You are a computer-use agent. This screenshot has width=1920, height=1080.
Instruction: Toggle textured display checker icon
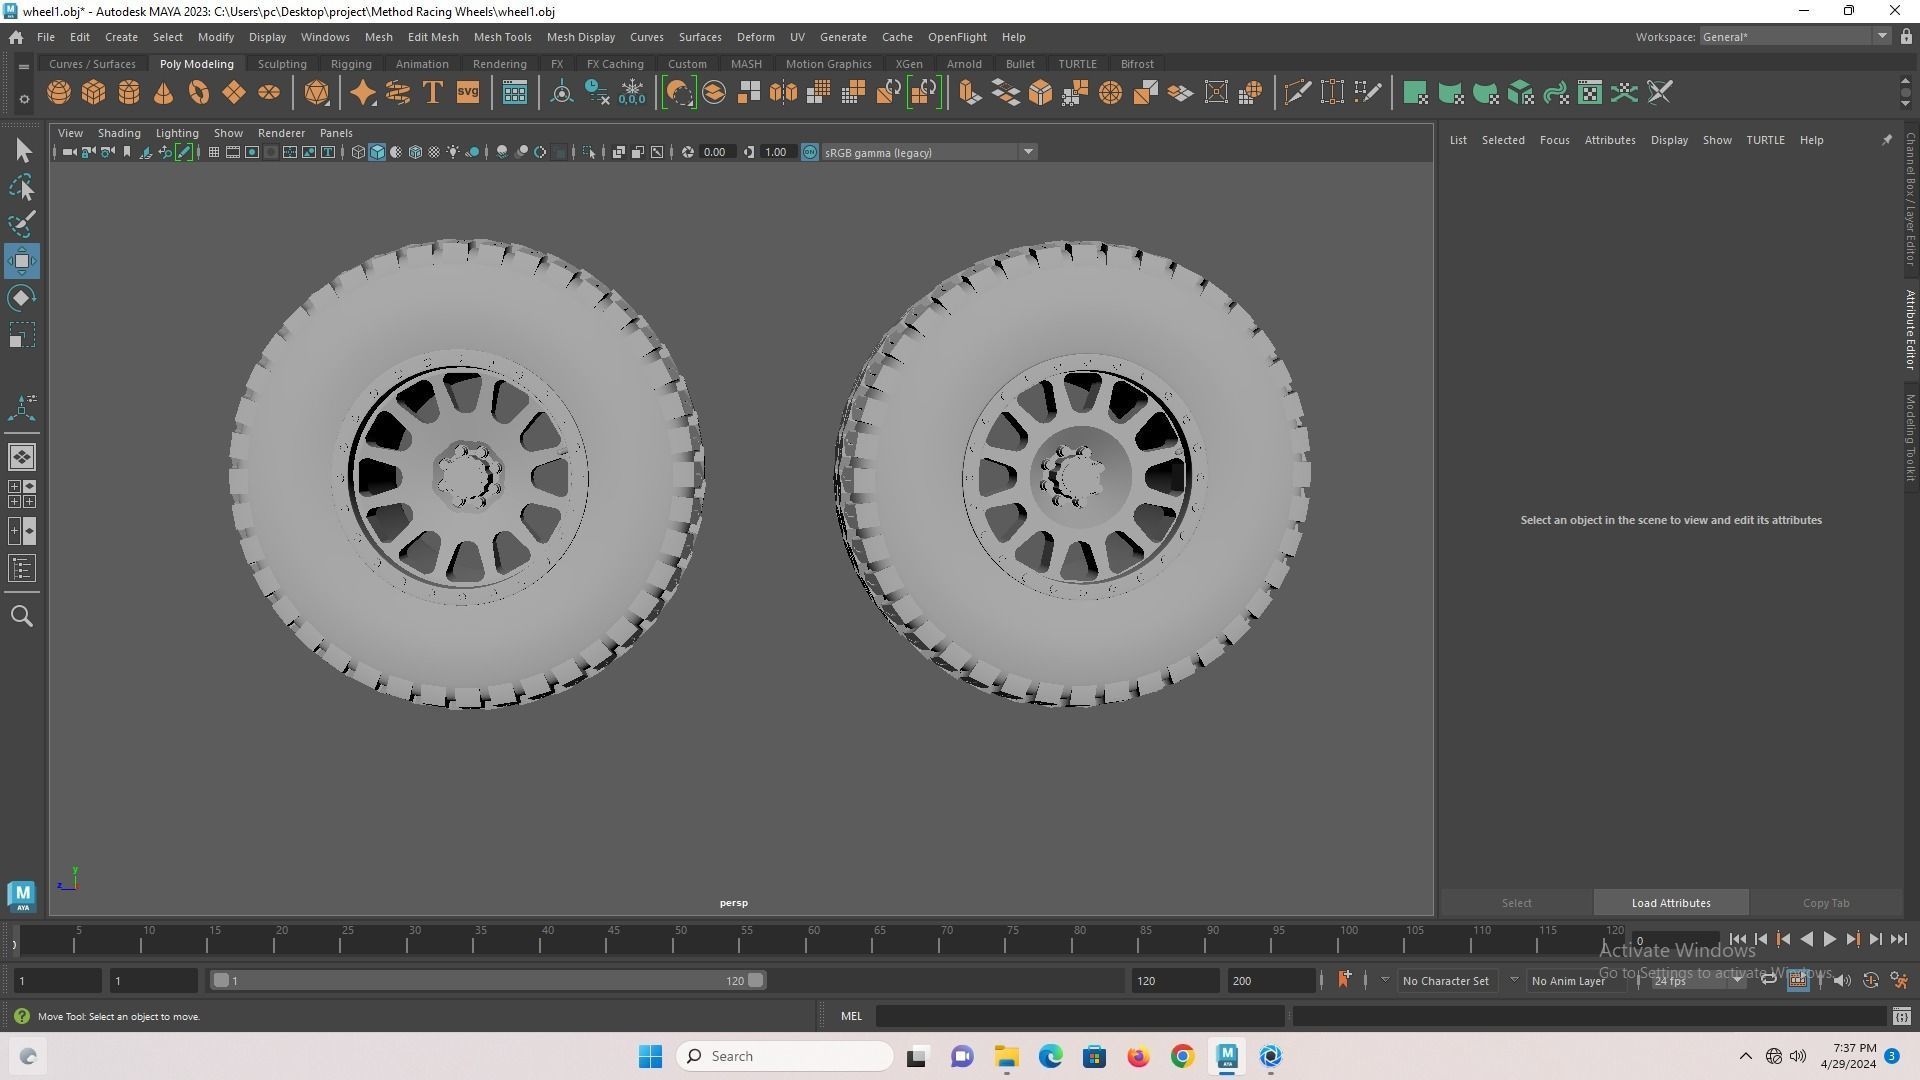[x=434, y=152]
